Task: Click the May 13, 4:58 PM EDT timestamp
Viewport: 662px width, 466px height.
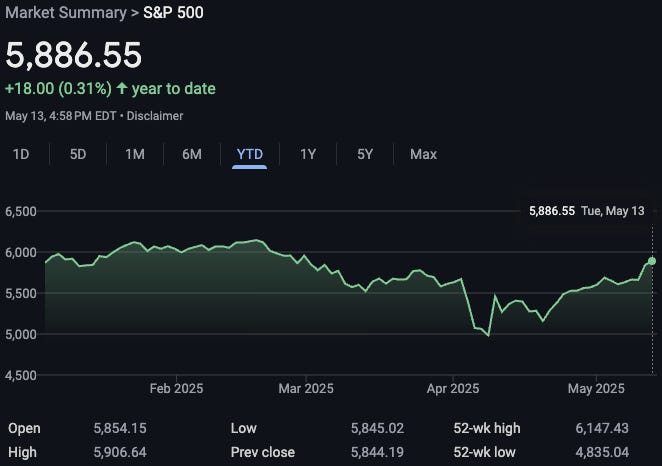Action: coord(61,116)
